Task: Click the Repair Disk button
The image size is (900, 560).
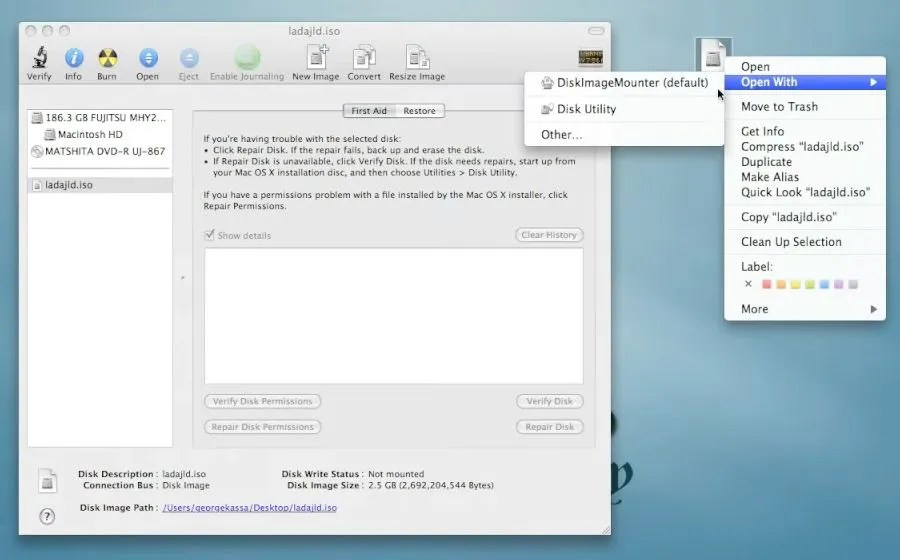Action: click(x=550, y=427)
